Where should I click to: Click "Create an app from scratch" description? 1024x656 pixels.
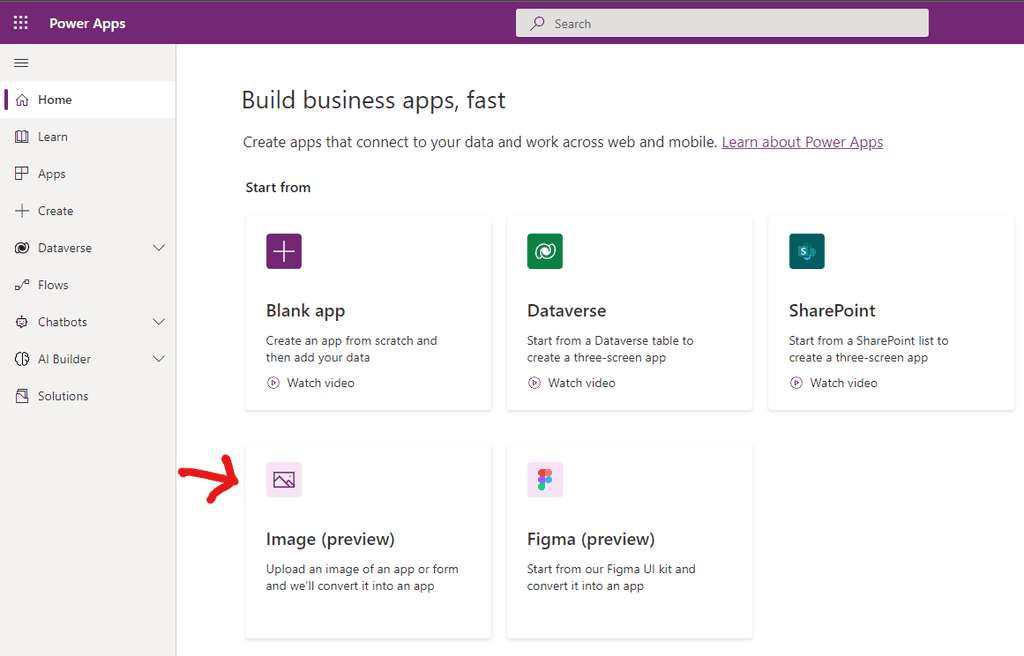(x=351, y=349)
